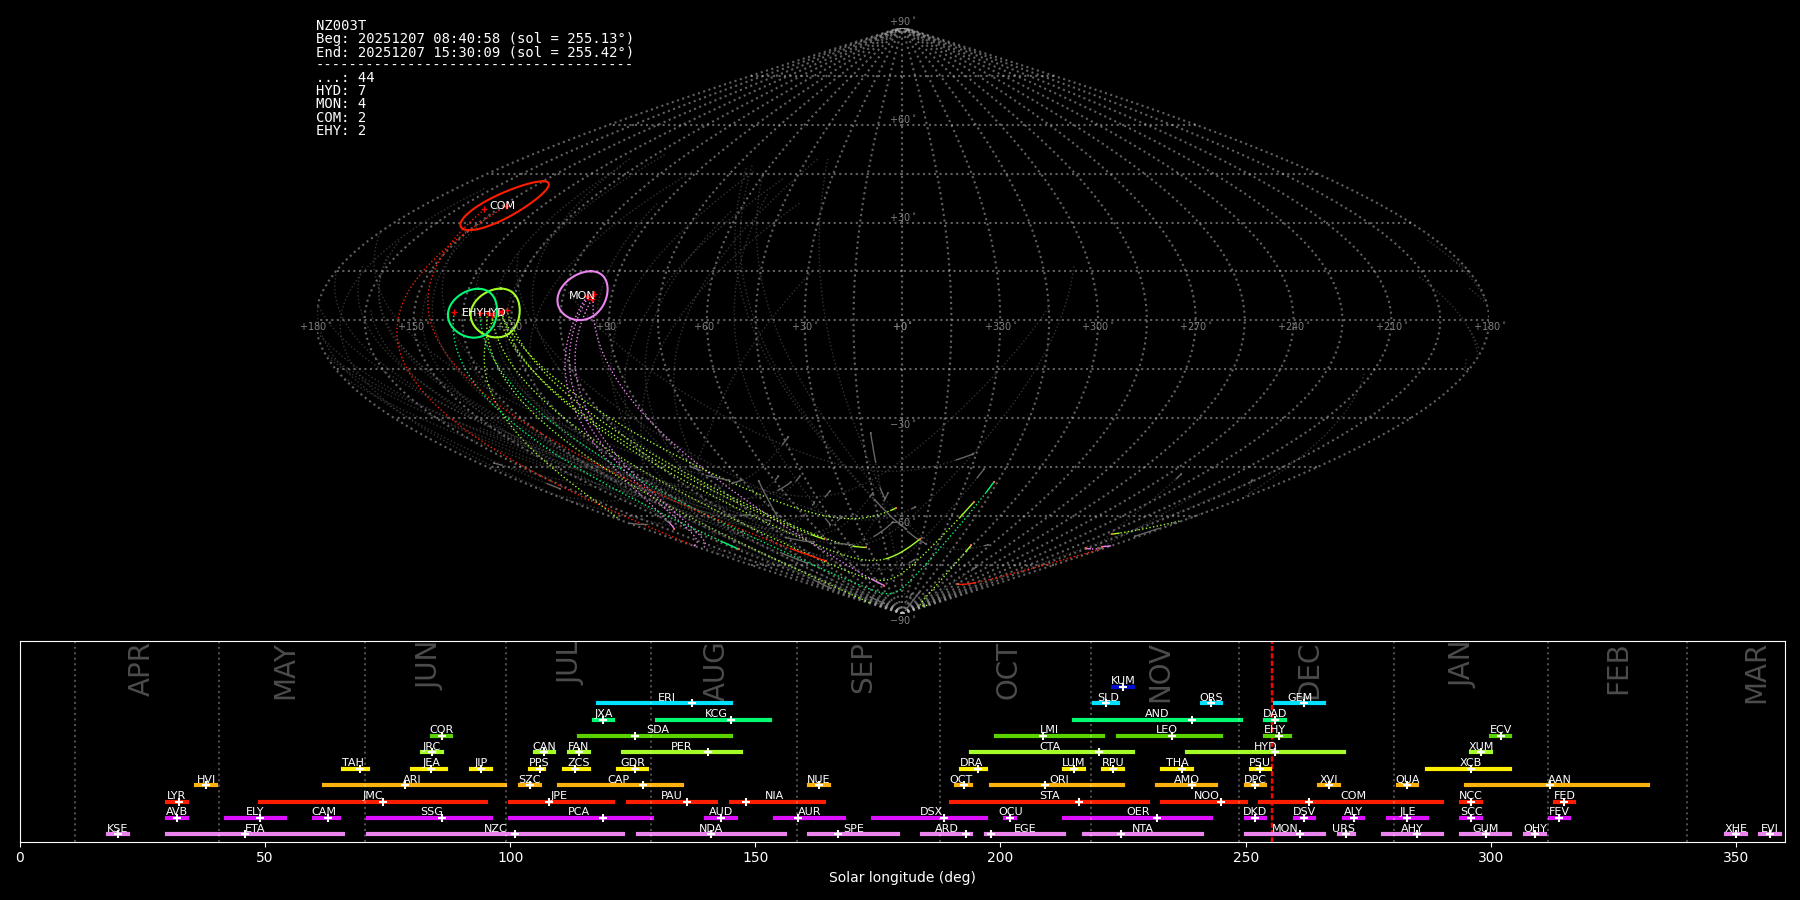Click the 'MON: 4' legend entry
Image resolution: width=1800 pixels, height=900 pixels.
pyautogui.click(x=341, y=104)
